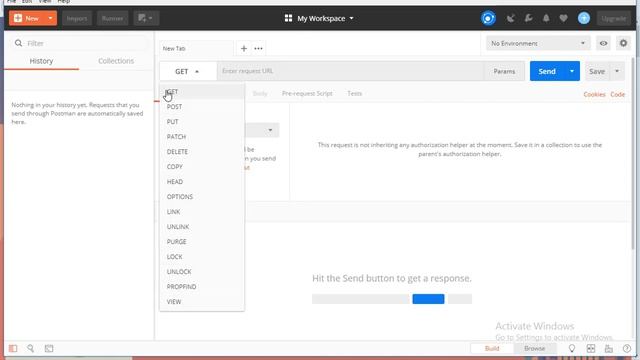The image size is (640, 360).
Task: Click the Save button
Action: [x=597, y=71]
